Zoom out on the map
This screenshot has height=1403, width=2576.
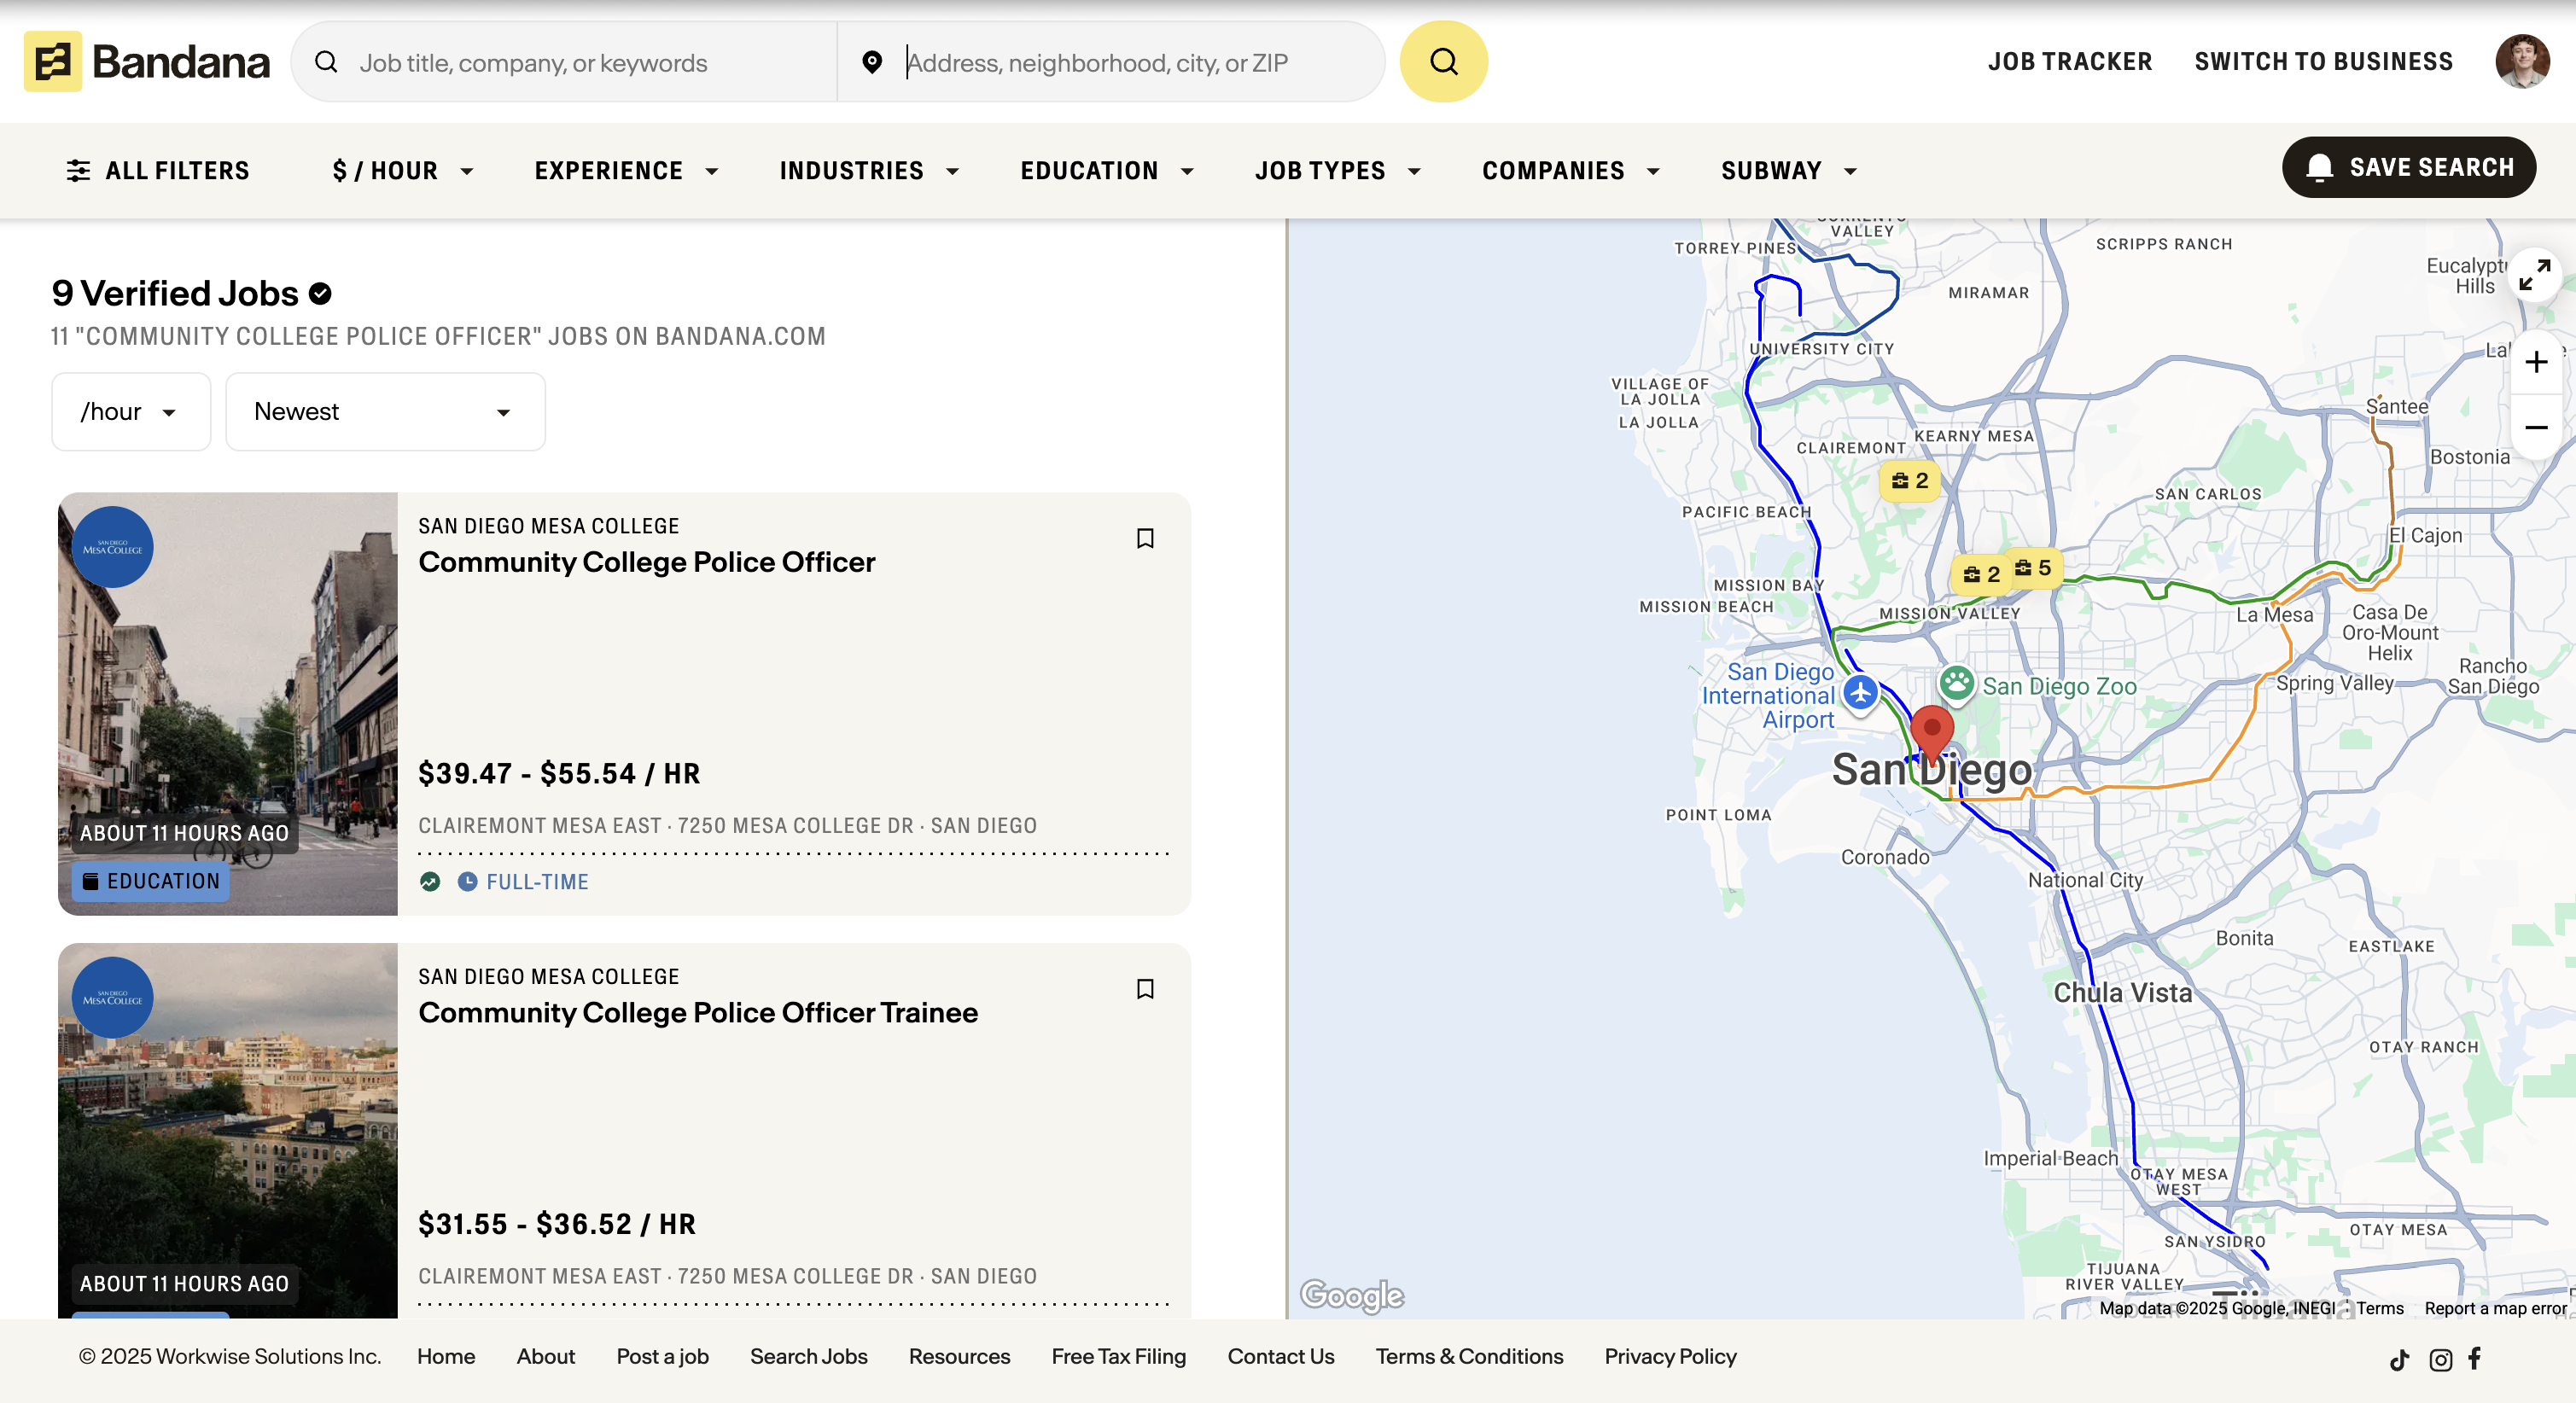2535,428
